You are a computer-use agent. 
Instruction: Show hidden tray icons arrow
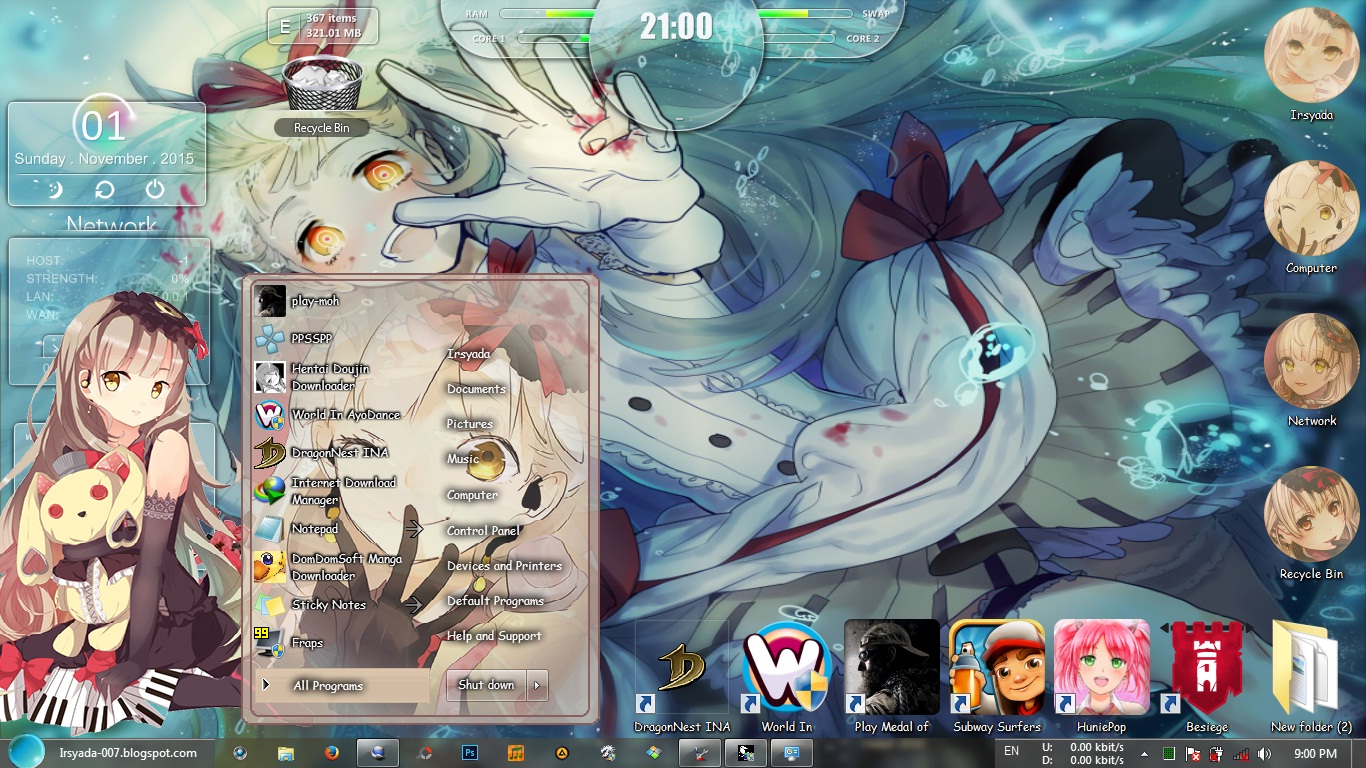tap(1144, 753)
